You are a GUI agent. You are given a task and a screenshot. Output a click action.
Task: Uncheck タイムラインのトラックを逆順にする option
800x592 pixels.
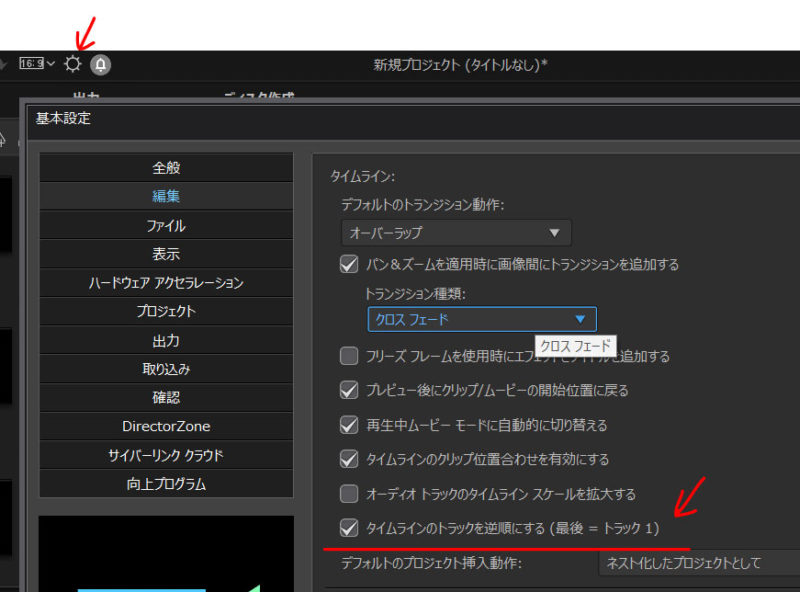click(349, 527)
